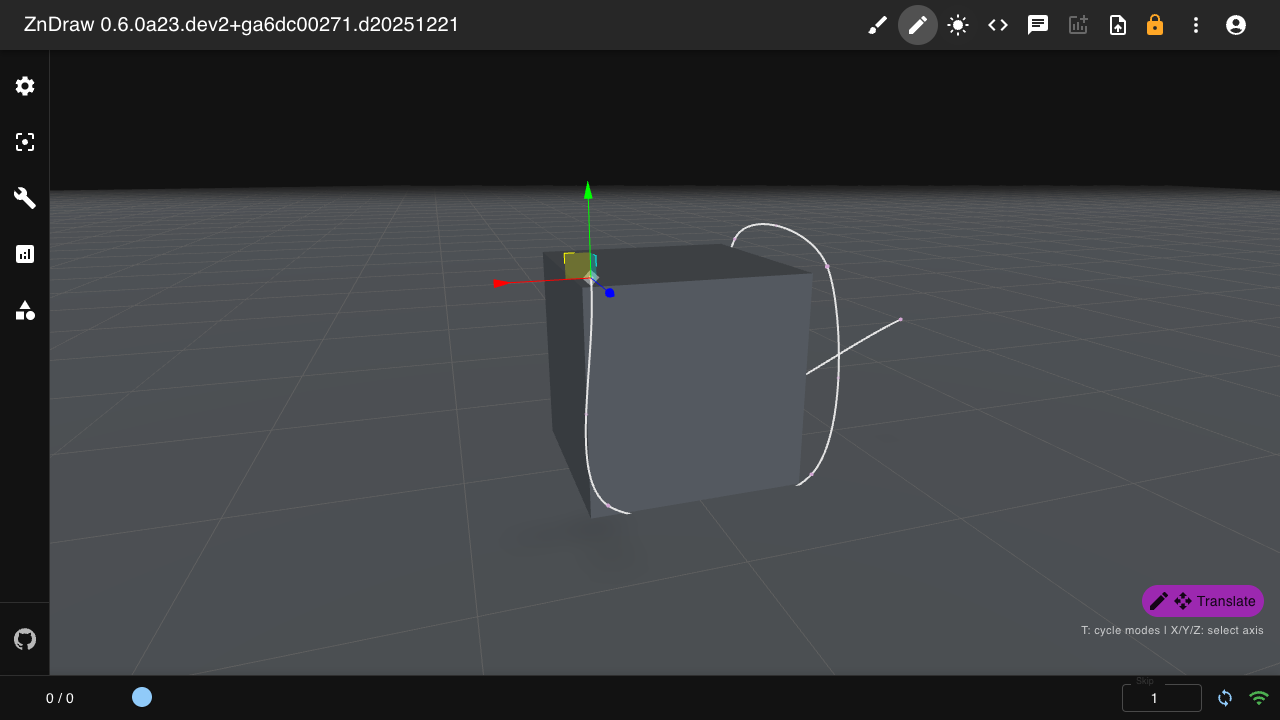Click the yellow plane gizmo handle
This screenshot has height=720, width=1280.
coord(576,265)
